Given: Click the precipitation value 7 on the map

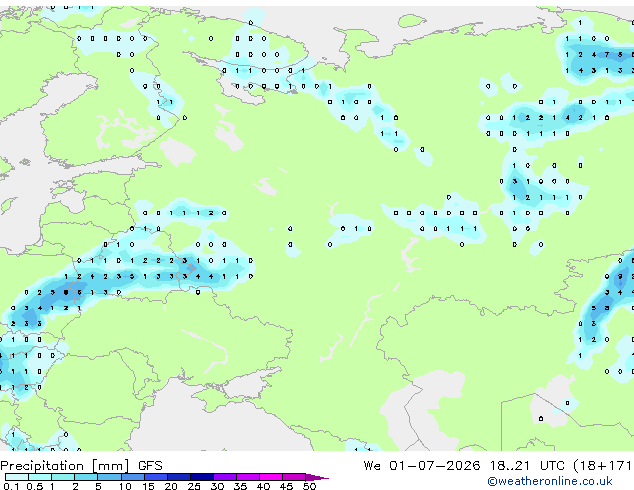Looking at the screenshot, I should pos(607,55).
